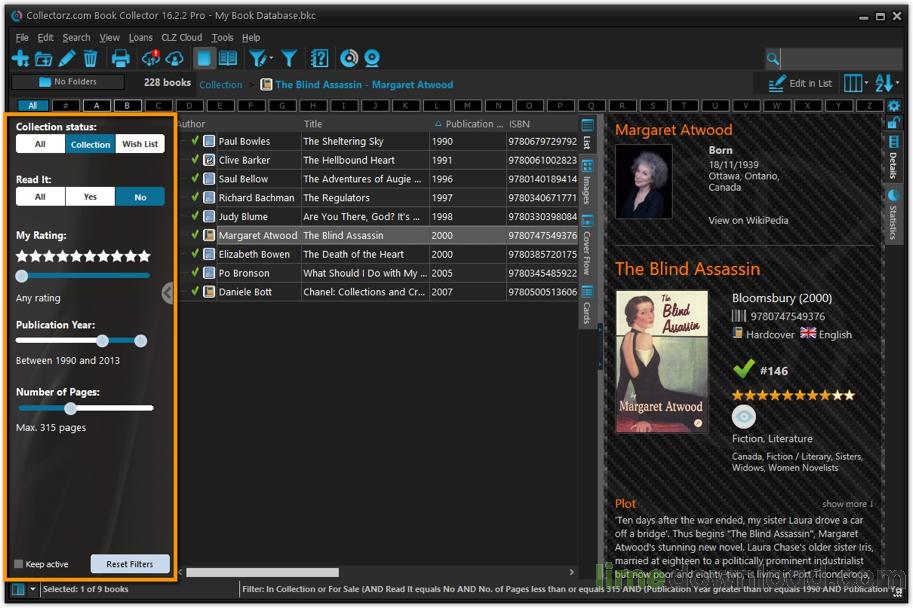Viewport: 913px width, 608px height.
Task: Set Read It filter to All
Action: pos(40,197)
